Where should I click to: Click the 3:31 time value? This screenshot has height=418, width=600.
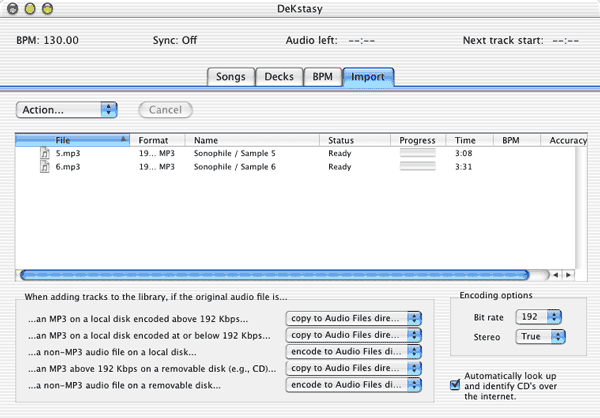[x=463, y=167]
